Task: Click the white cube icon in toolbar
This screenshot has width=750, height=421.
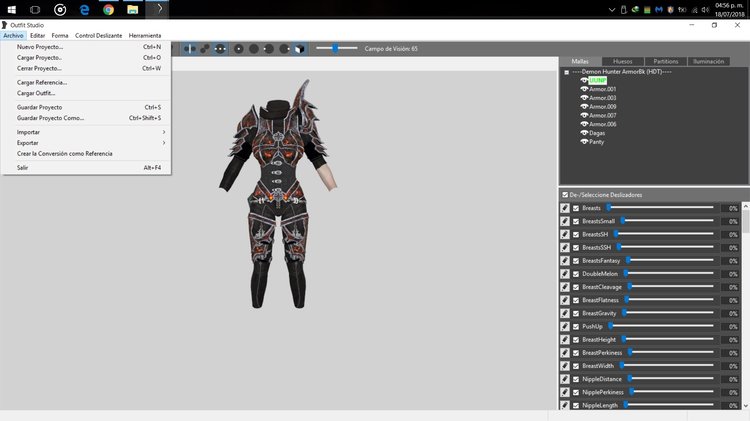Action: tap(300, 49)
